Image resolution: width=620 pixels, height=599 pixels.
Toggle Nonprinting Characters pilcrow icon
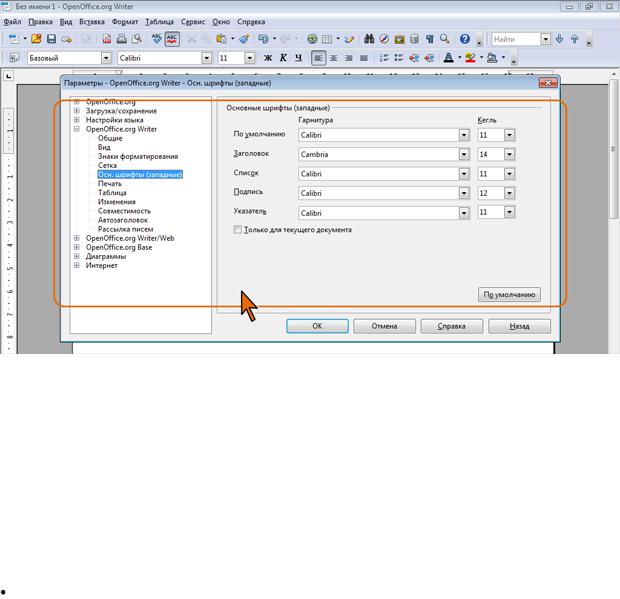tap(429, 39)
